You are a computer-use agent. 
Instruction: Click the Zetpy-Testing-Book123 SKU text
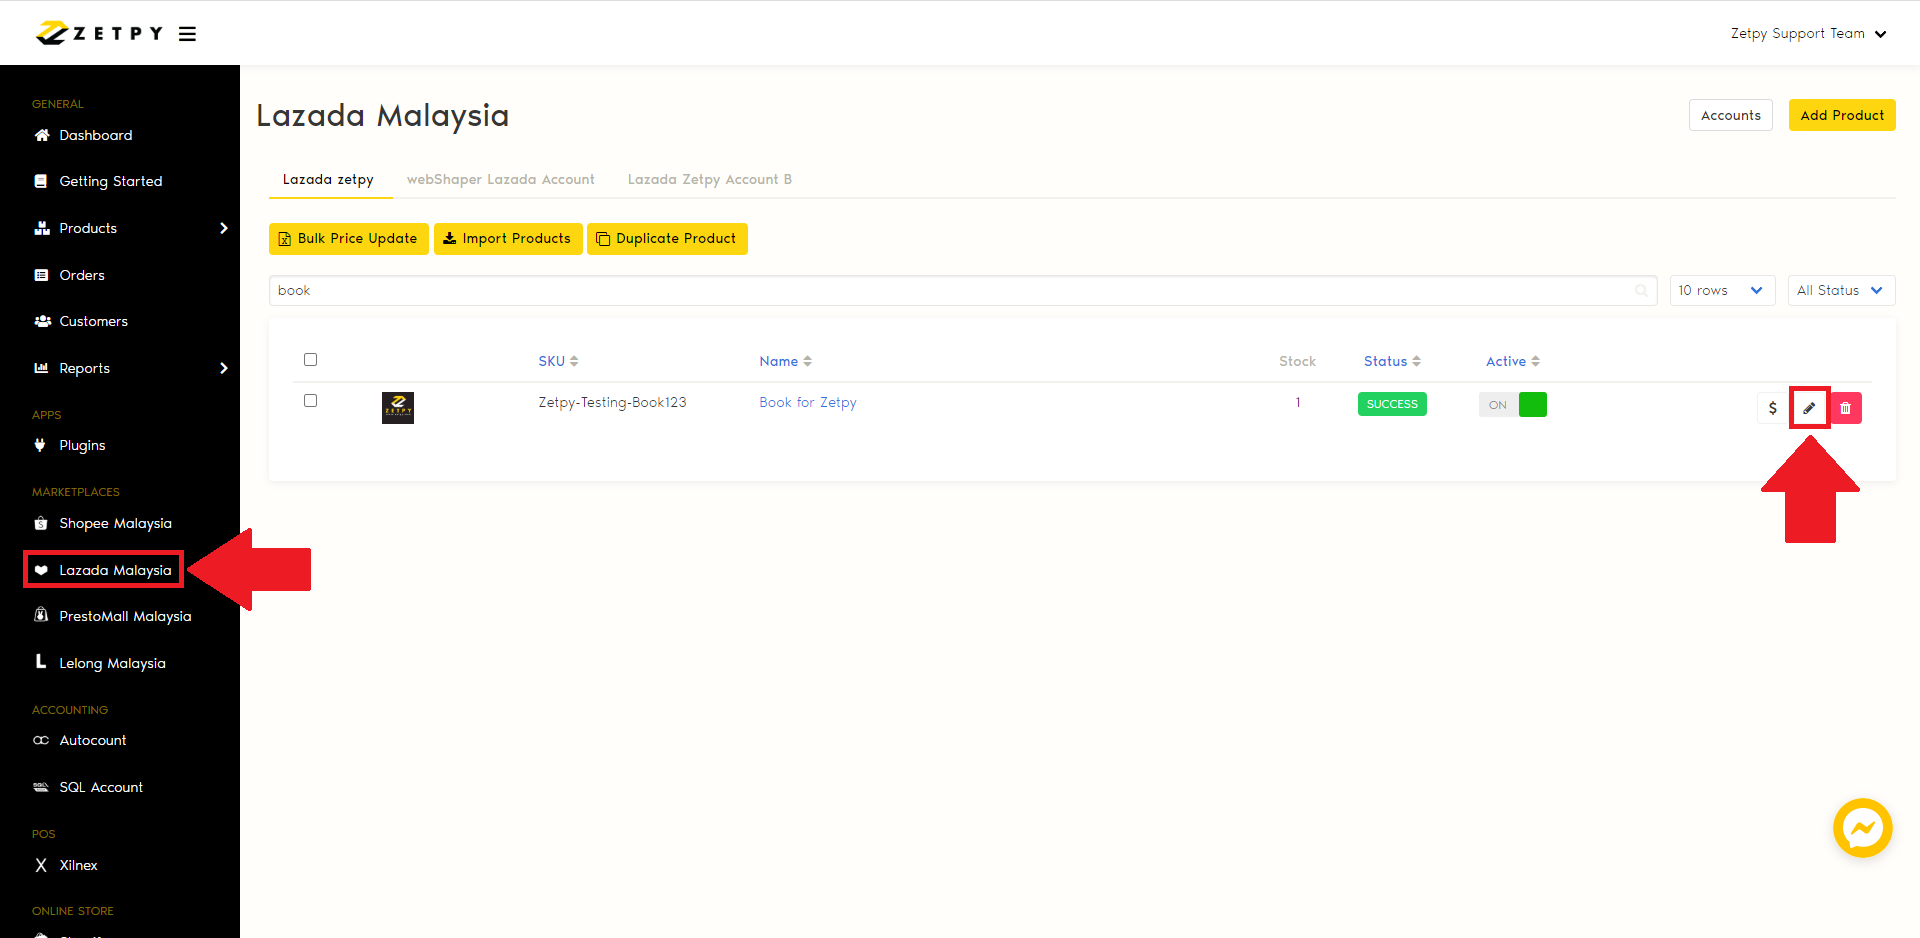pos(612,402)
